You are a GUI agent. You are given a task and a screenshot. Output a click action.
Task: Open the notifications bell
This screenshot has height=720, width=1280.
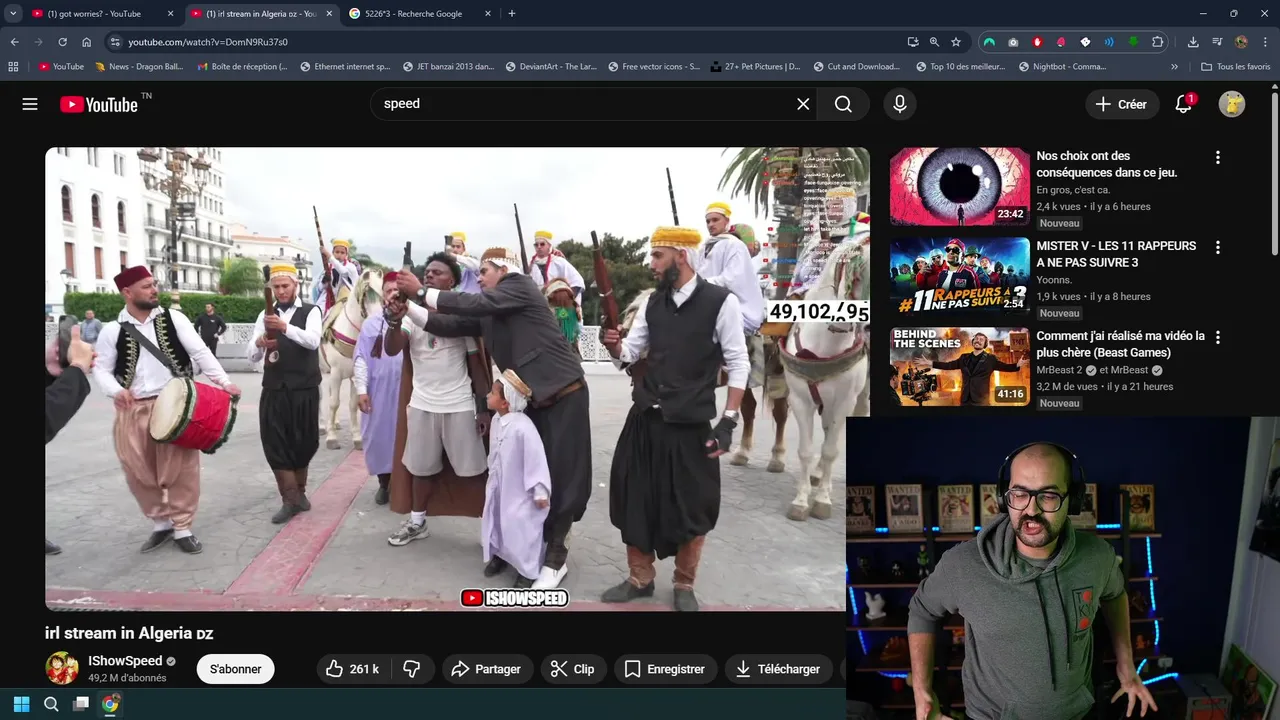pyautogui.click(x=1184, y=104)
